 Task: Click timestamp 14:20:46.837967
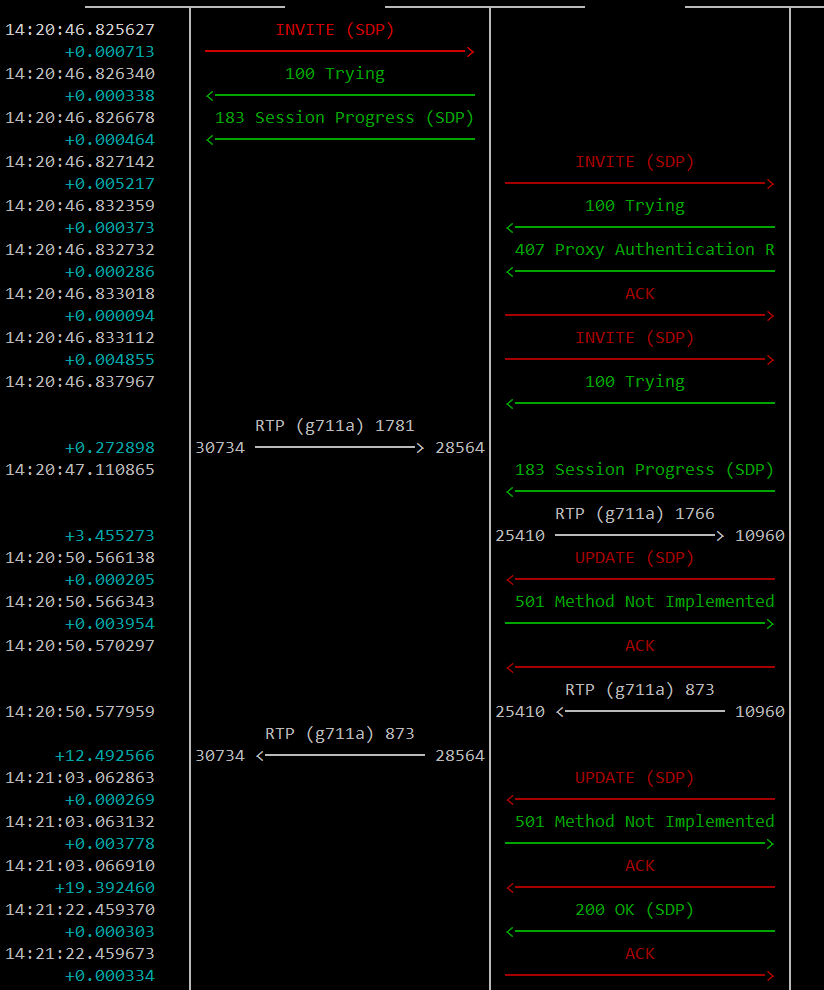80,382
